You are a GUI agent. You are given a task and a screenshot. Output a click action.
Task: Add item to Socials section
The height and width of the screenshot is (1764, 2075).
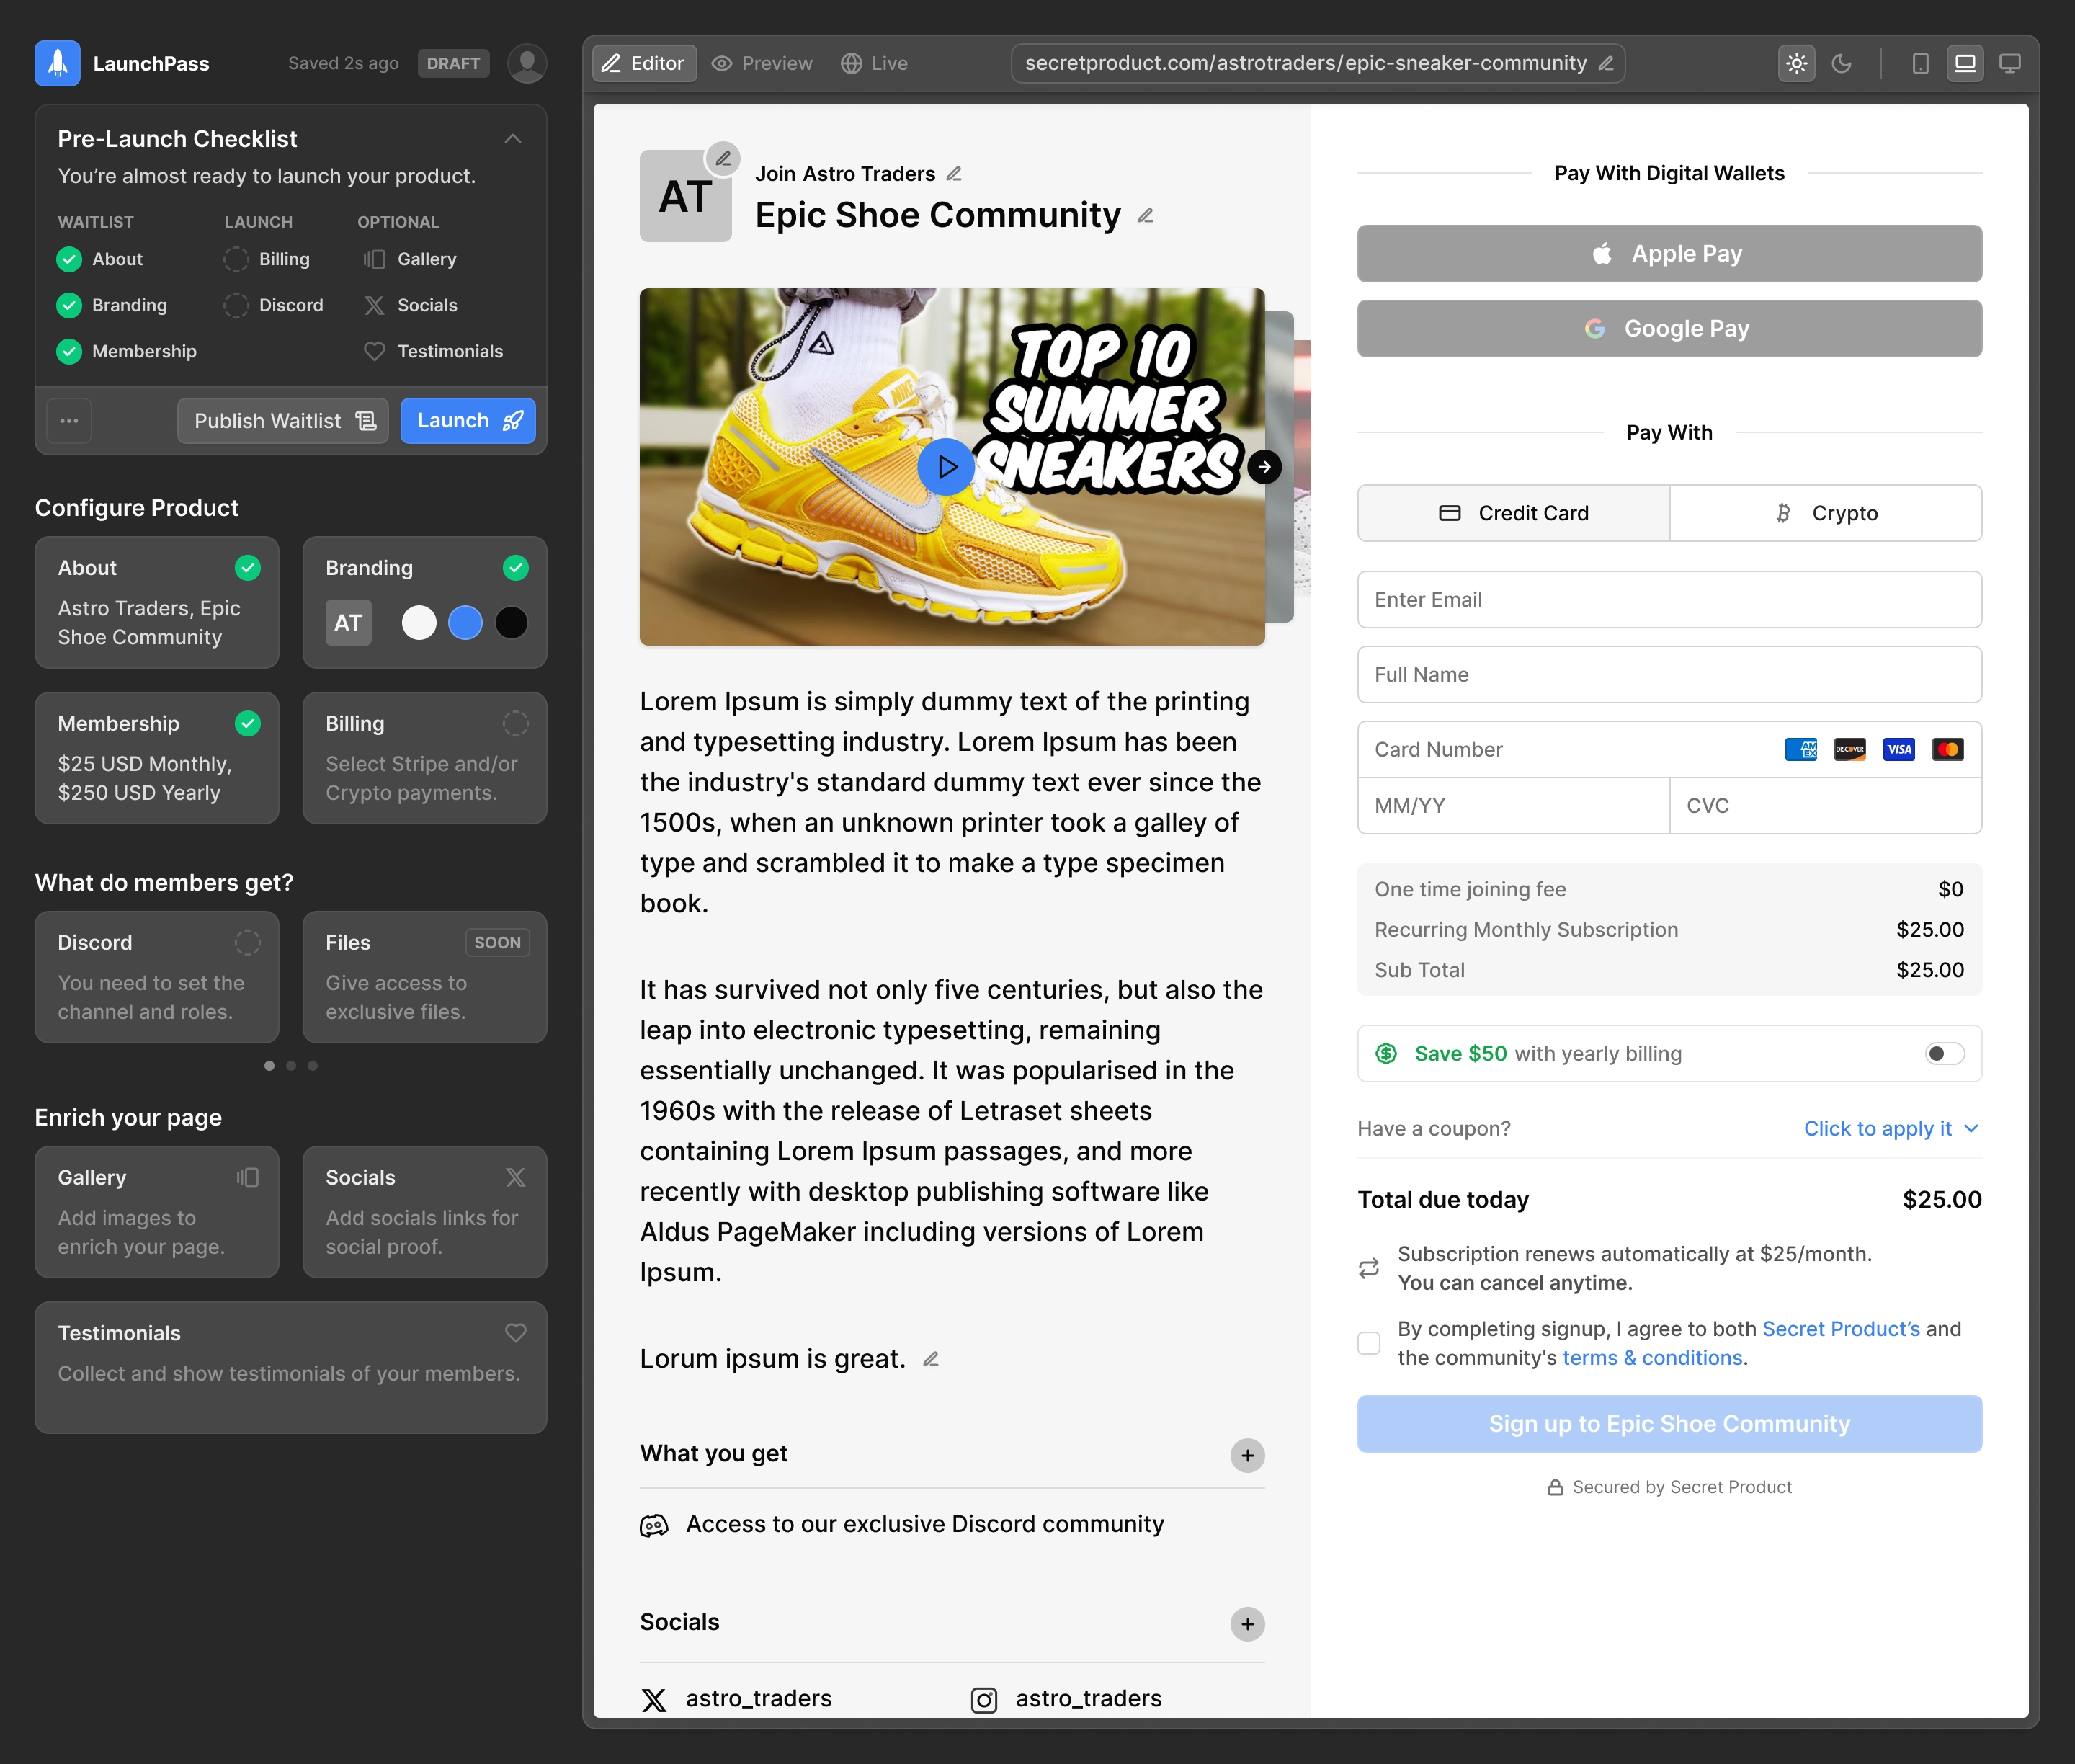click(1247, 1624)
